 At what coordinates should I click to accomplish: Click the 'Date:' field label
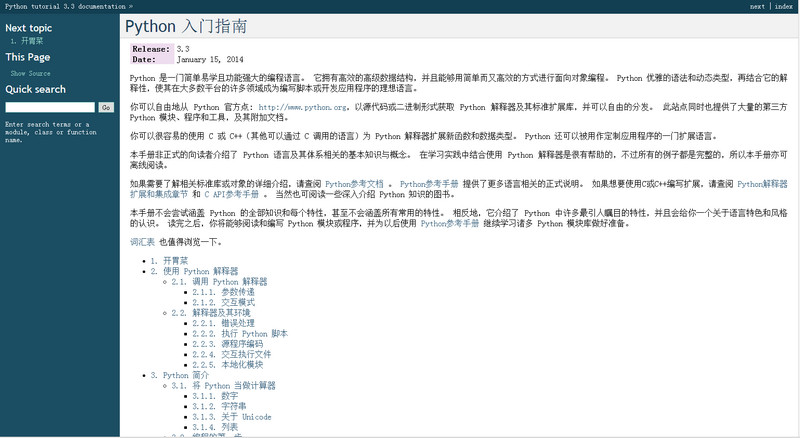click(x=144, y=59)
